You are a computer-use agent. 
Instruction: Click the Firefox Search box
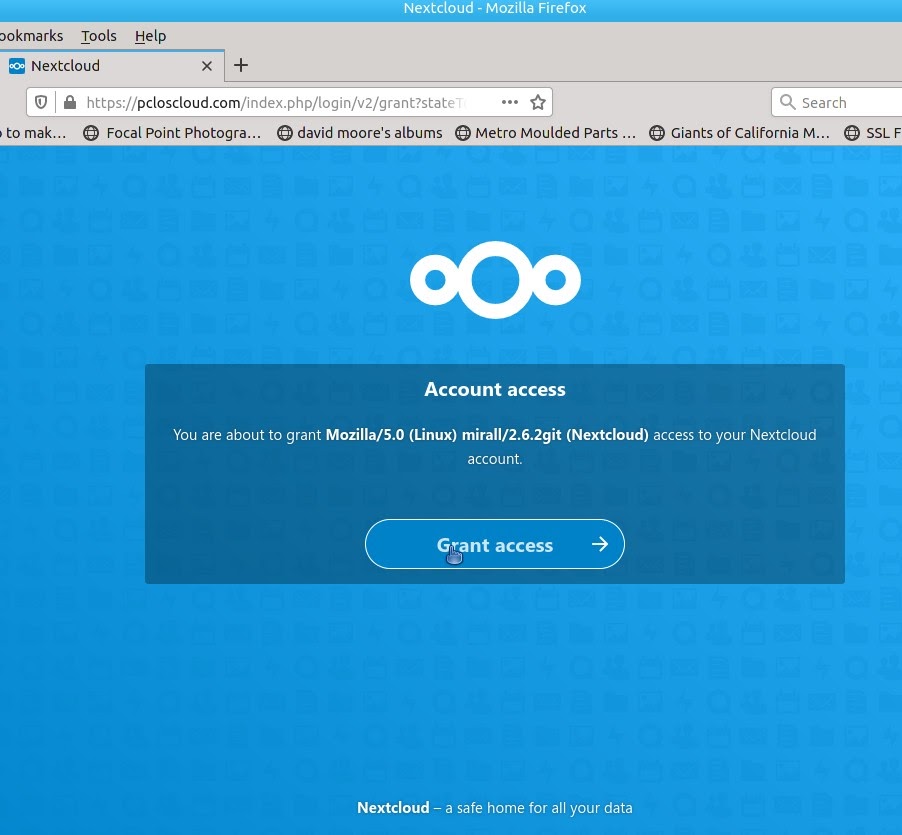tap(837, 102)
